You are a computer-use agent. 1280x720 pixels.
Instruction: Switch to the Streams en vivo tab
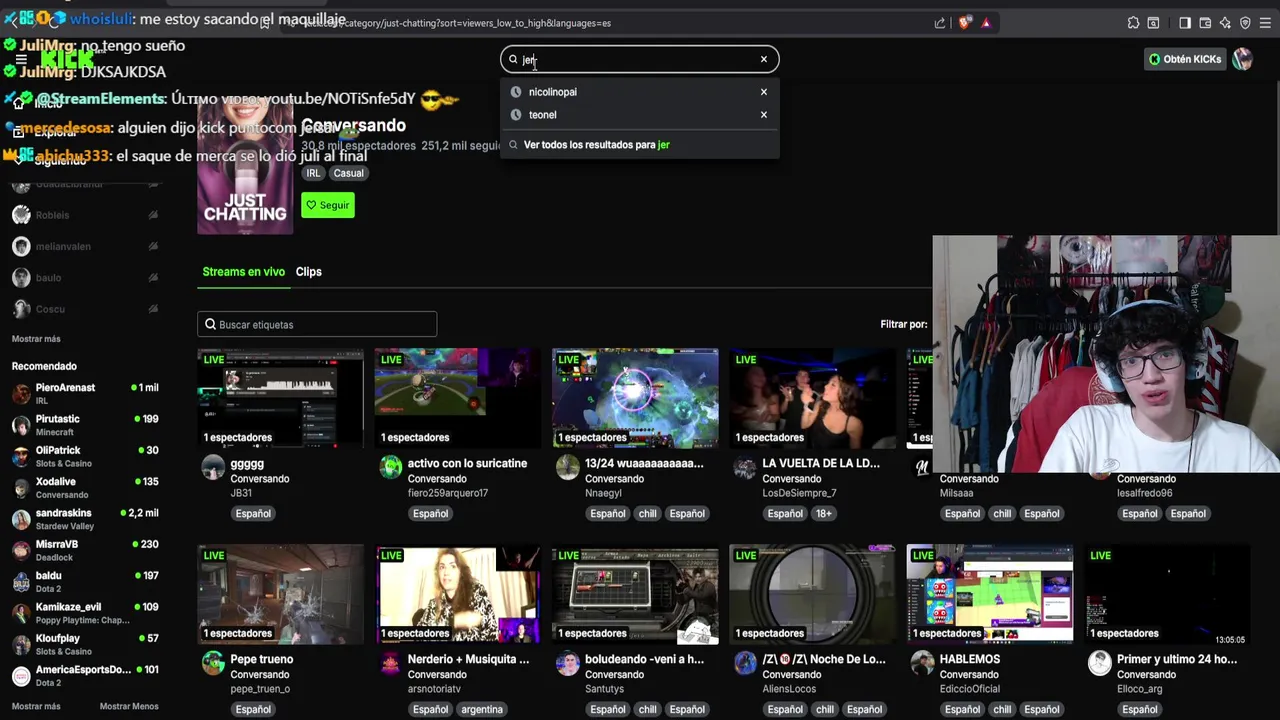243,272
